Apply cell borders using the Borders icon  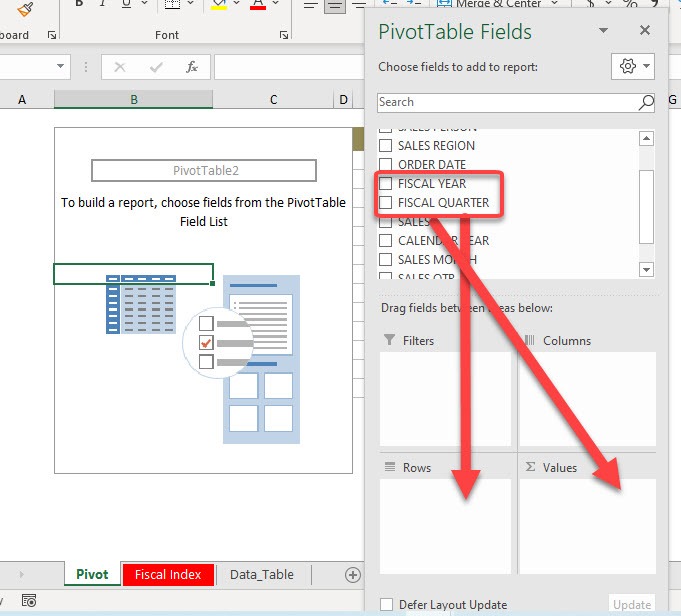(x=172, y=4)
